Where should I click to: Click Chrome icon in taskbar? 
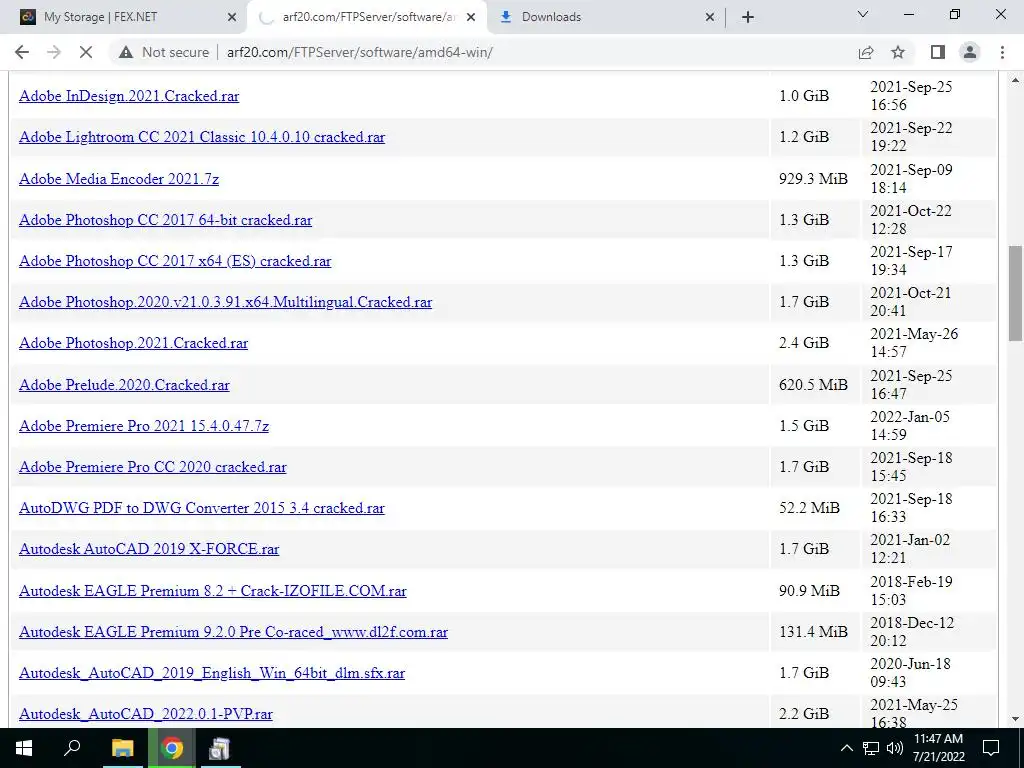(172, 748)
